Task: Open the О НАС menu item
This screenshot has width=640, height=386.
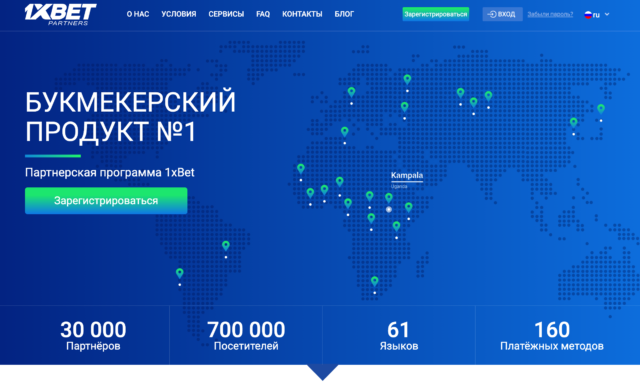Action: (138, 14)
